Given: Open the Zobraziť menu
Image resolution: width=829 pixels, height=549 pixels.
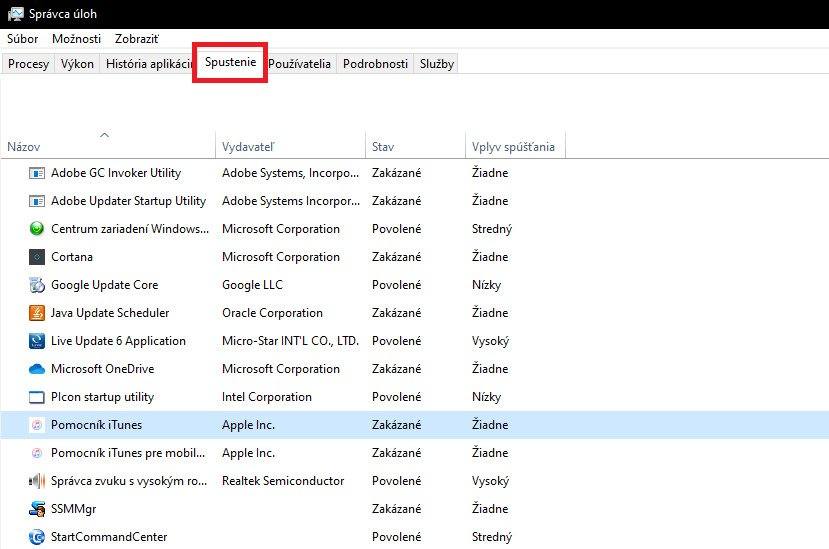Looking at the screenshot, I should [x=136, y=39].
